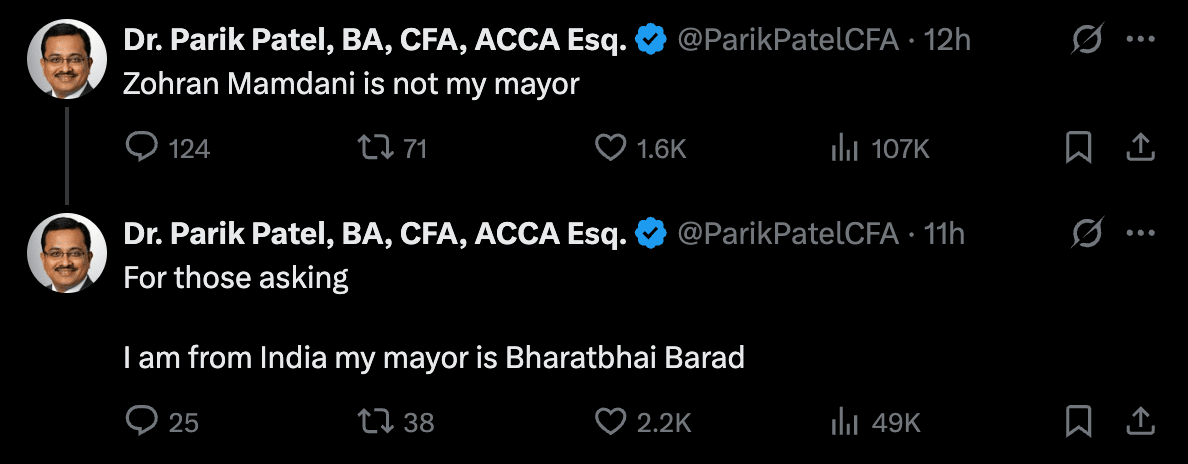Reply to the Bharatbhai Barad tweet
The image size is (1188, 464).
142,422
